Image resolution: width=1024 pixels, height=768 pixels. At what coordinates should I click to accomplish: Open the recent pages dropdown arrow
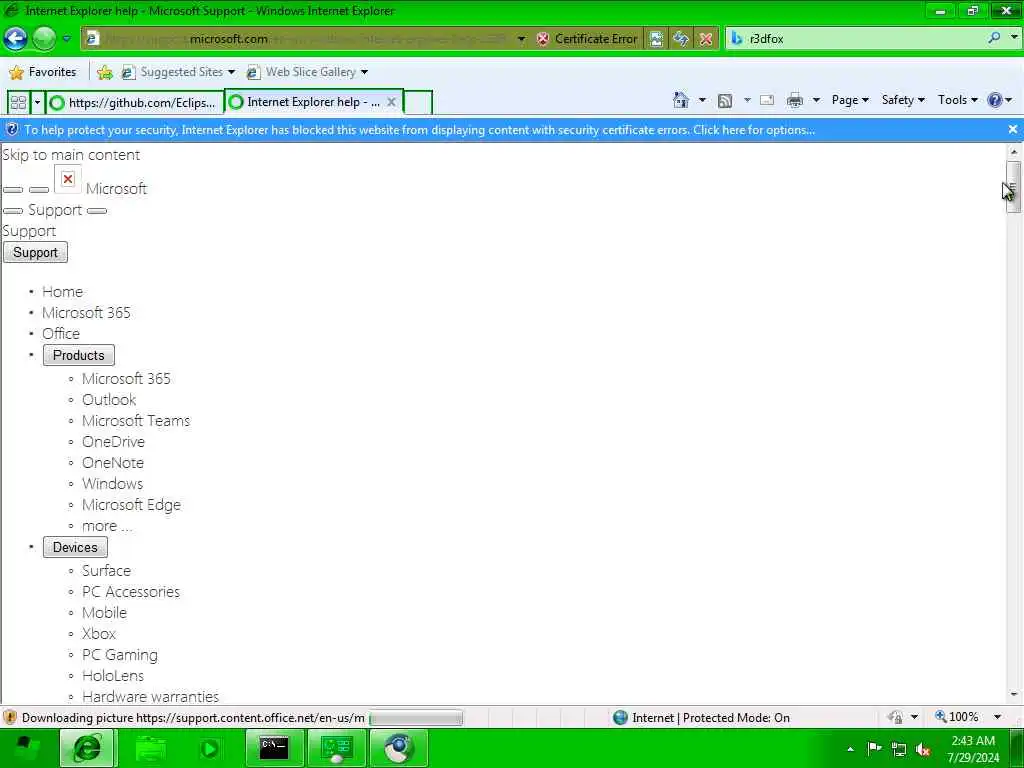click(67, 39)
